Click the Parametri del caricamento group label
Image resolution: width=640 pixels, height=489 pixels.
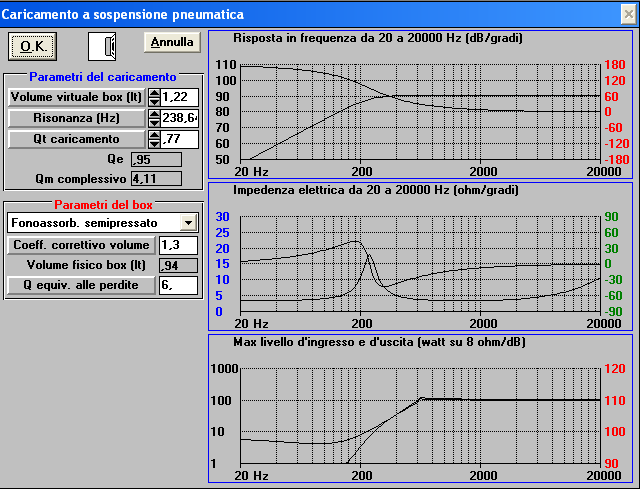(103, 77)
